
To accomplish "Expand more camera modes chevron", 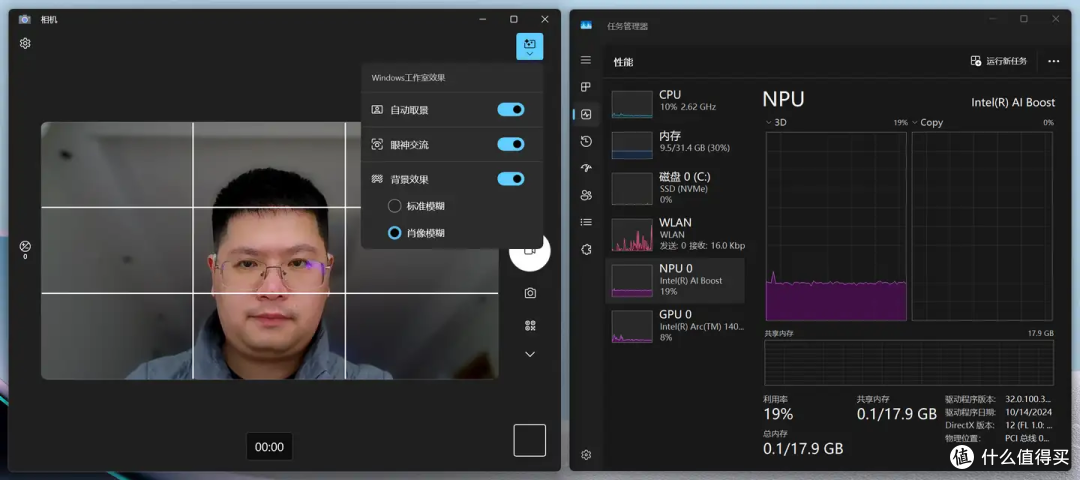I will pos(530,354).
